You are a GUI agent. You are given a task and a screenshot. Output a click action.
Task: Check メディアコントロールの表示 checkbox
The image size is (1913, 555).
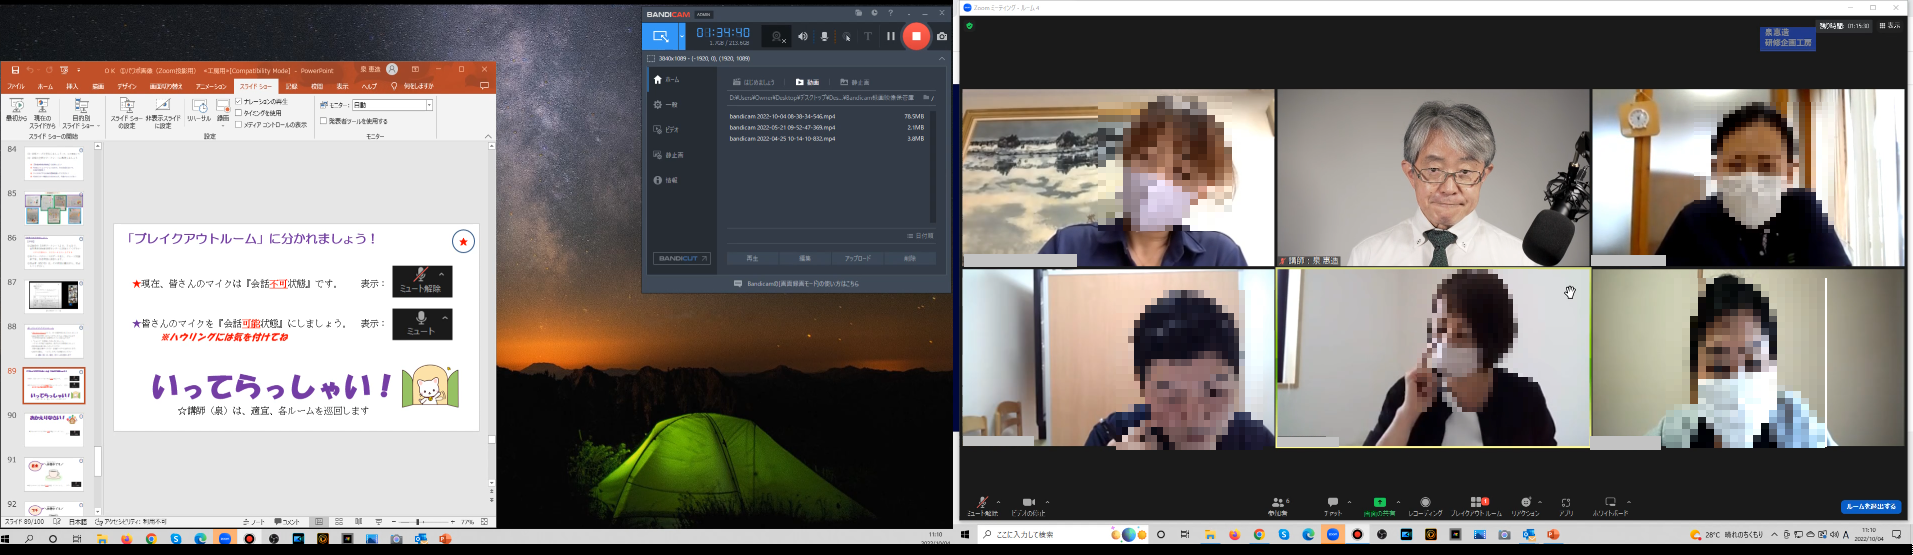pos(238,125)
